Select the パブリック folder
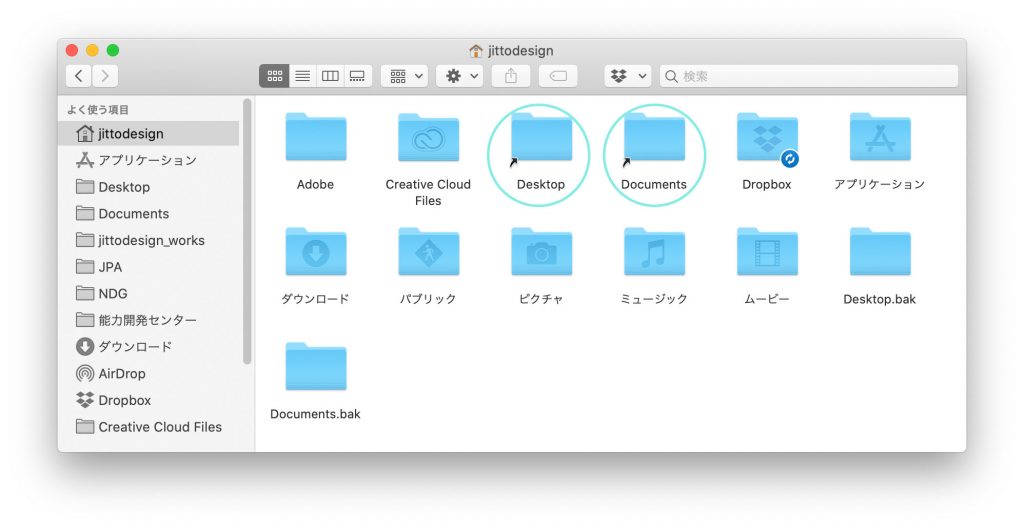The height and width of the screenshot is (528, 1024). point(428,252)
